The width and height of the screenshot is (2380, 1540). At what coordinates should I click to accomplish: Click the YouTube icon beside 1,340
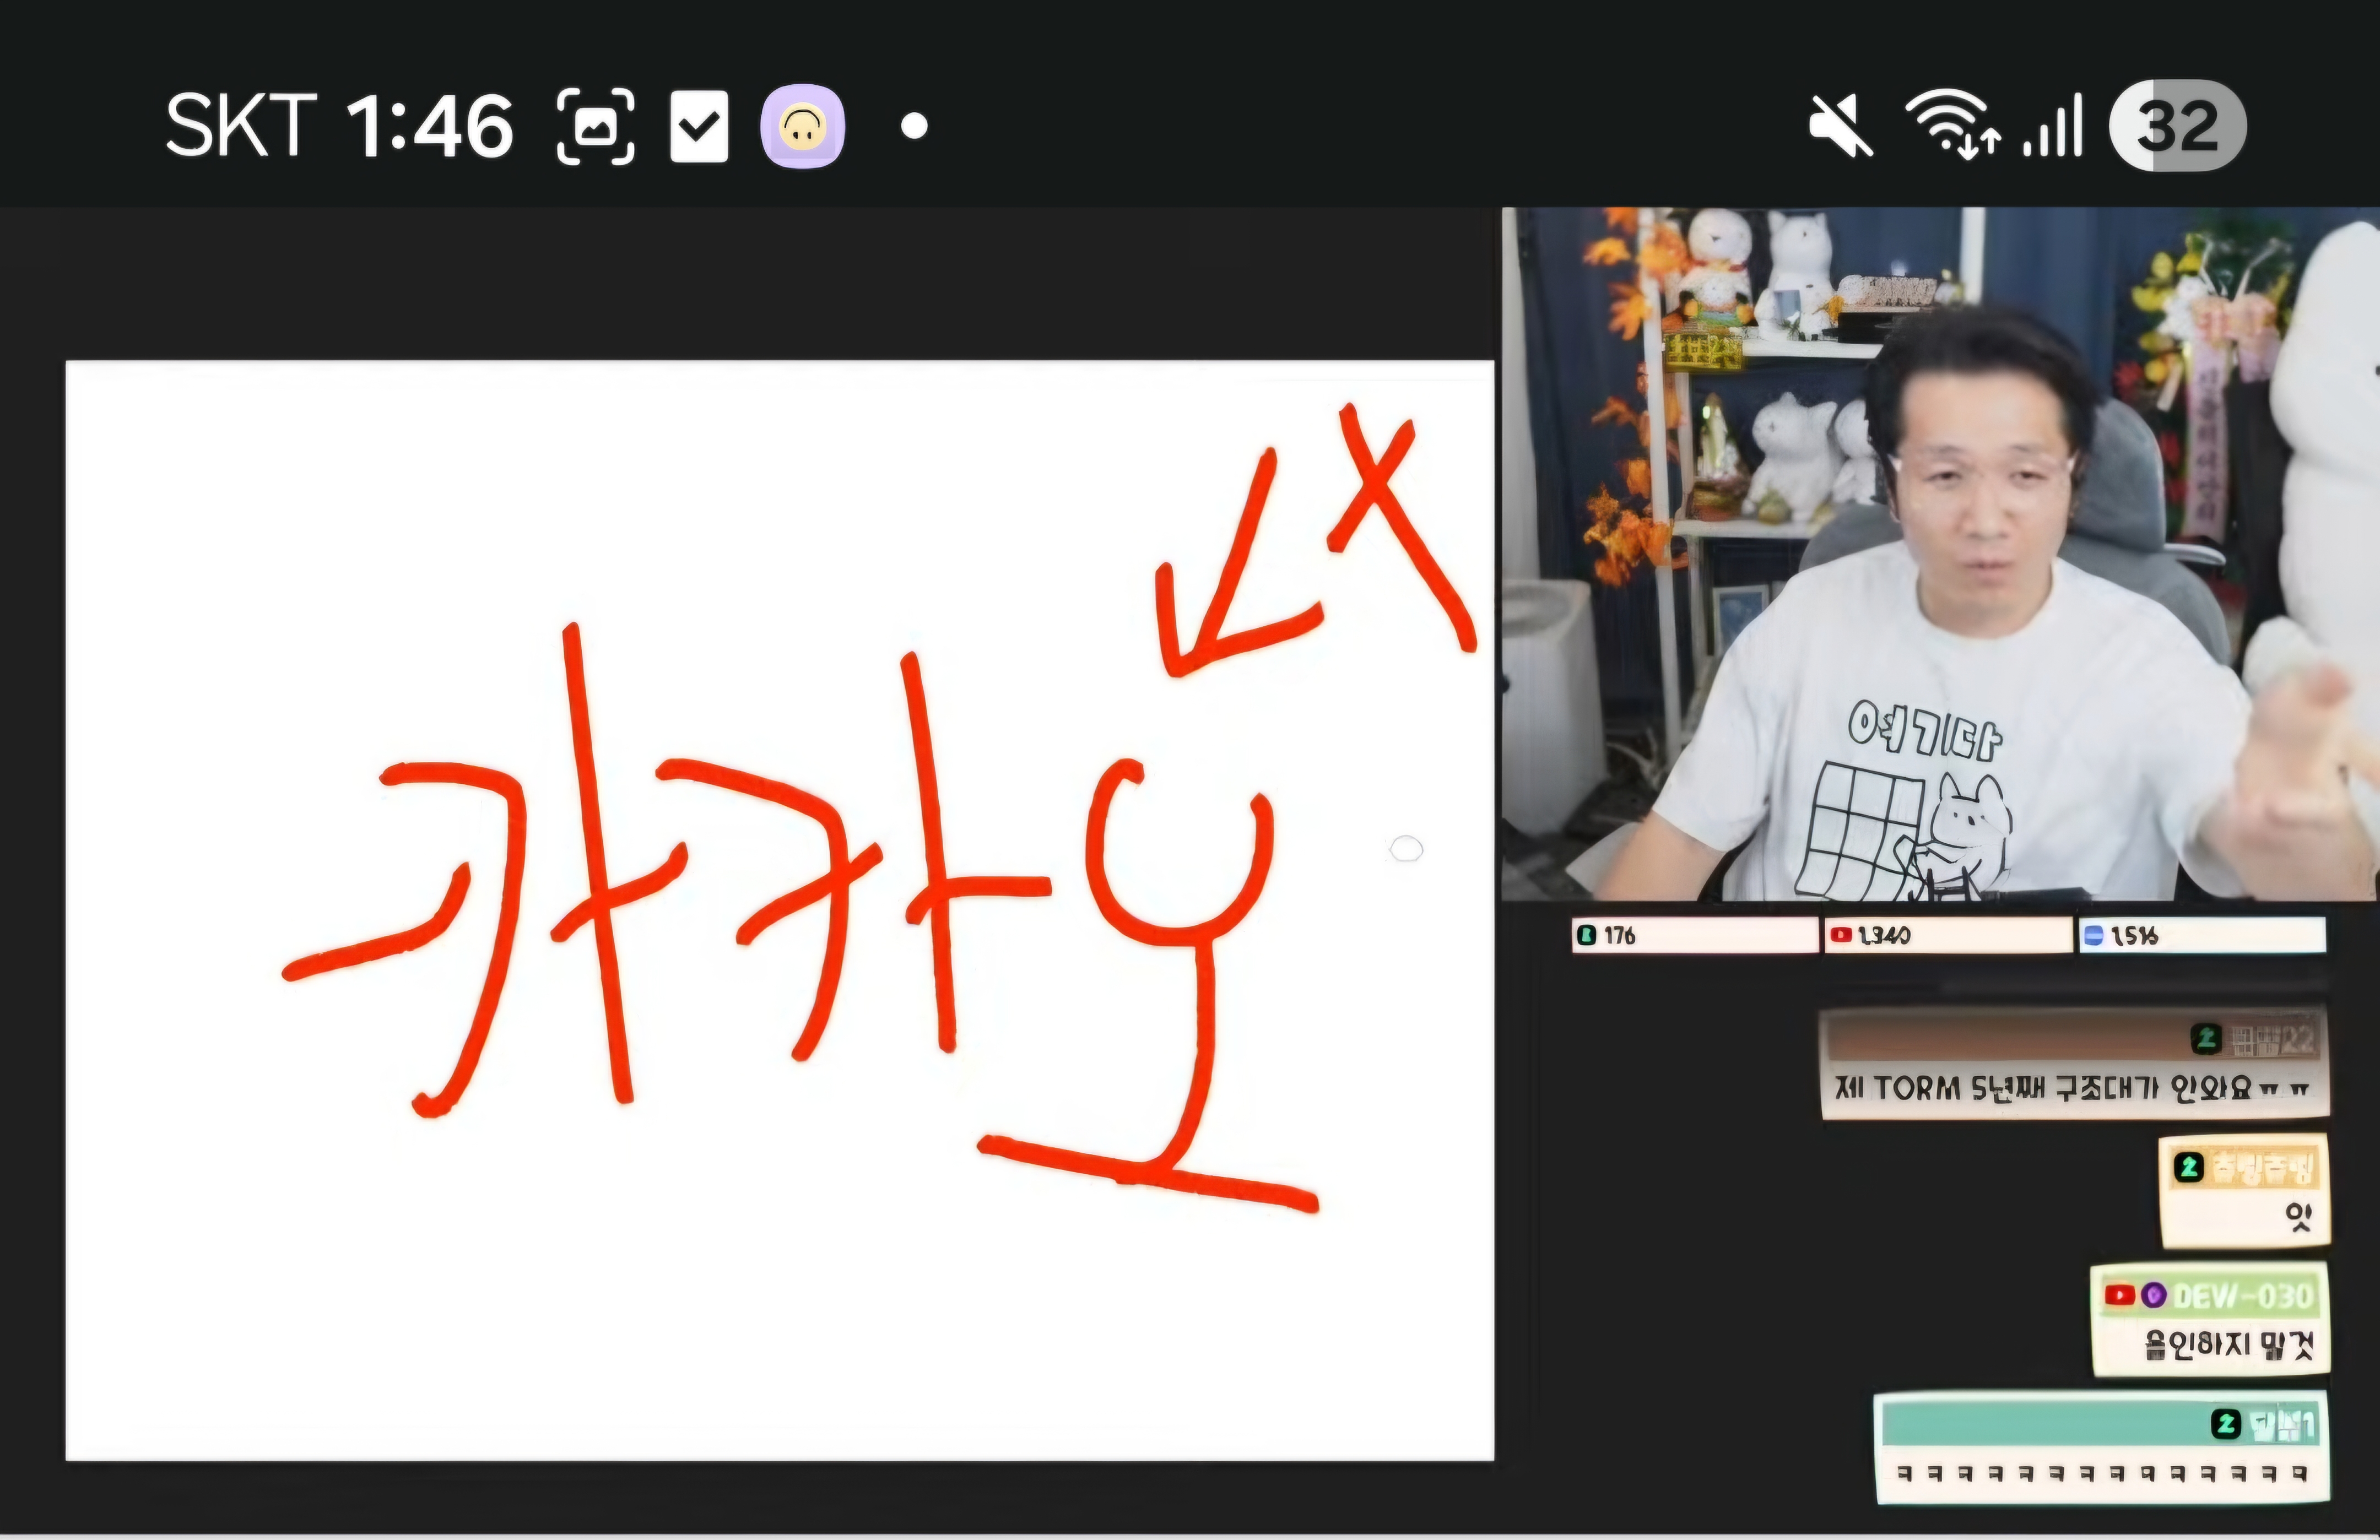(1840, 935)
